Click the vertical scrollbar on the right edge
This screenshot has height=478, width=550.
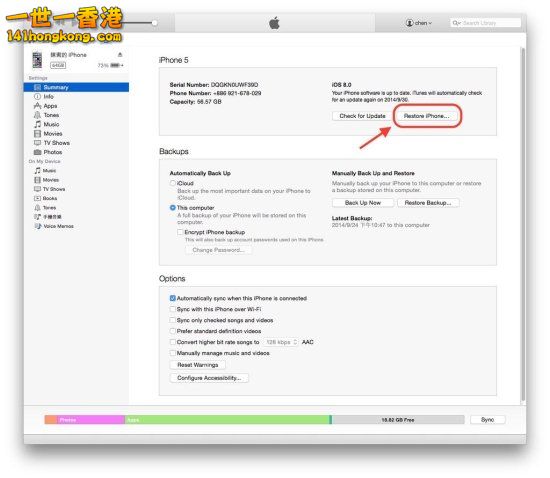coord(523,224)
